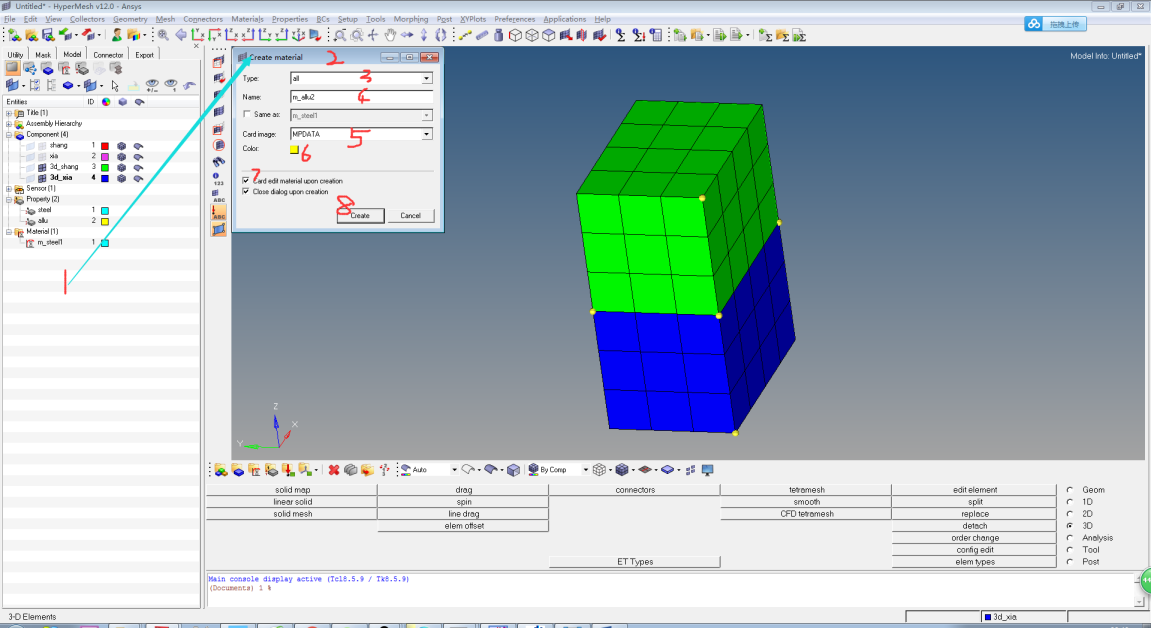The width and height of the screenshot is (1151, 628).
Task: Open the Card image dropdown
Action: pos(426,134)
